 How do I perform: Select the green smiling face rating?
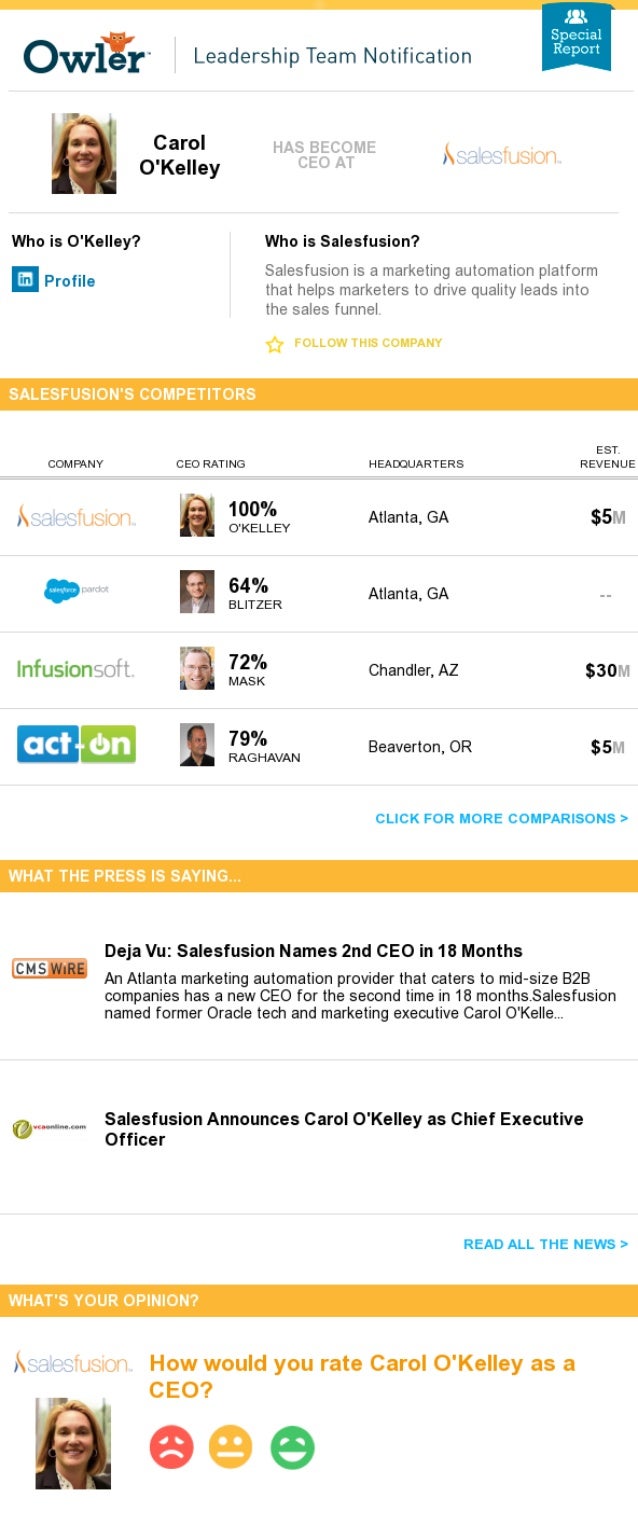(x=292, y=1447)
